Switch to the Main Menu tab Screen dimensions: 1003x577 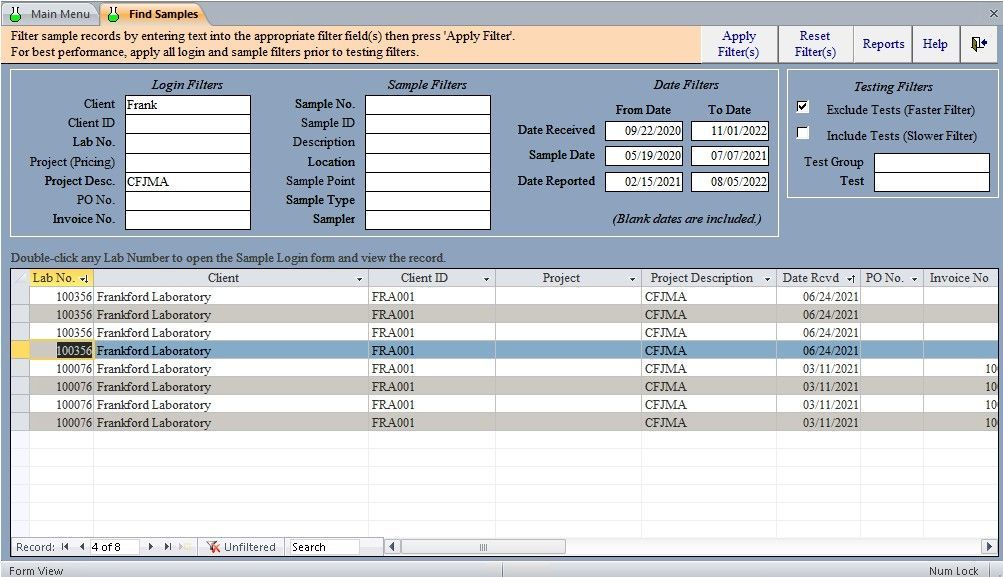tap(50, 14)
